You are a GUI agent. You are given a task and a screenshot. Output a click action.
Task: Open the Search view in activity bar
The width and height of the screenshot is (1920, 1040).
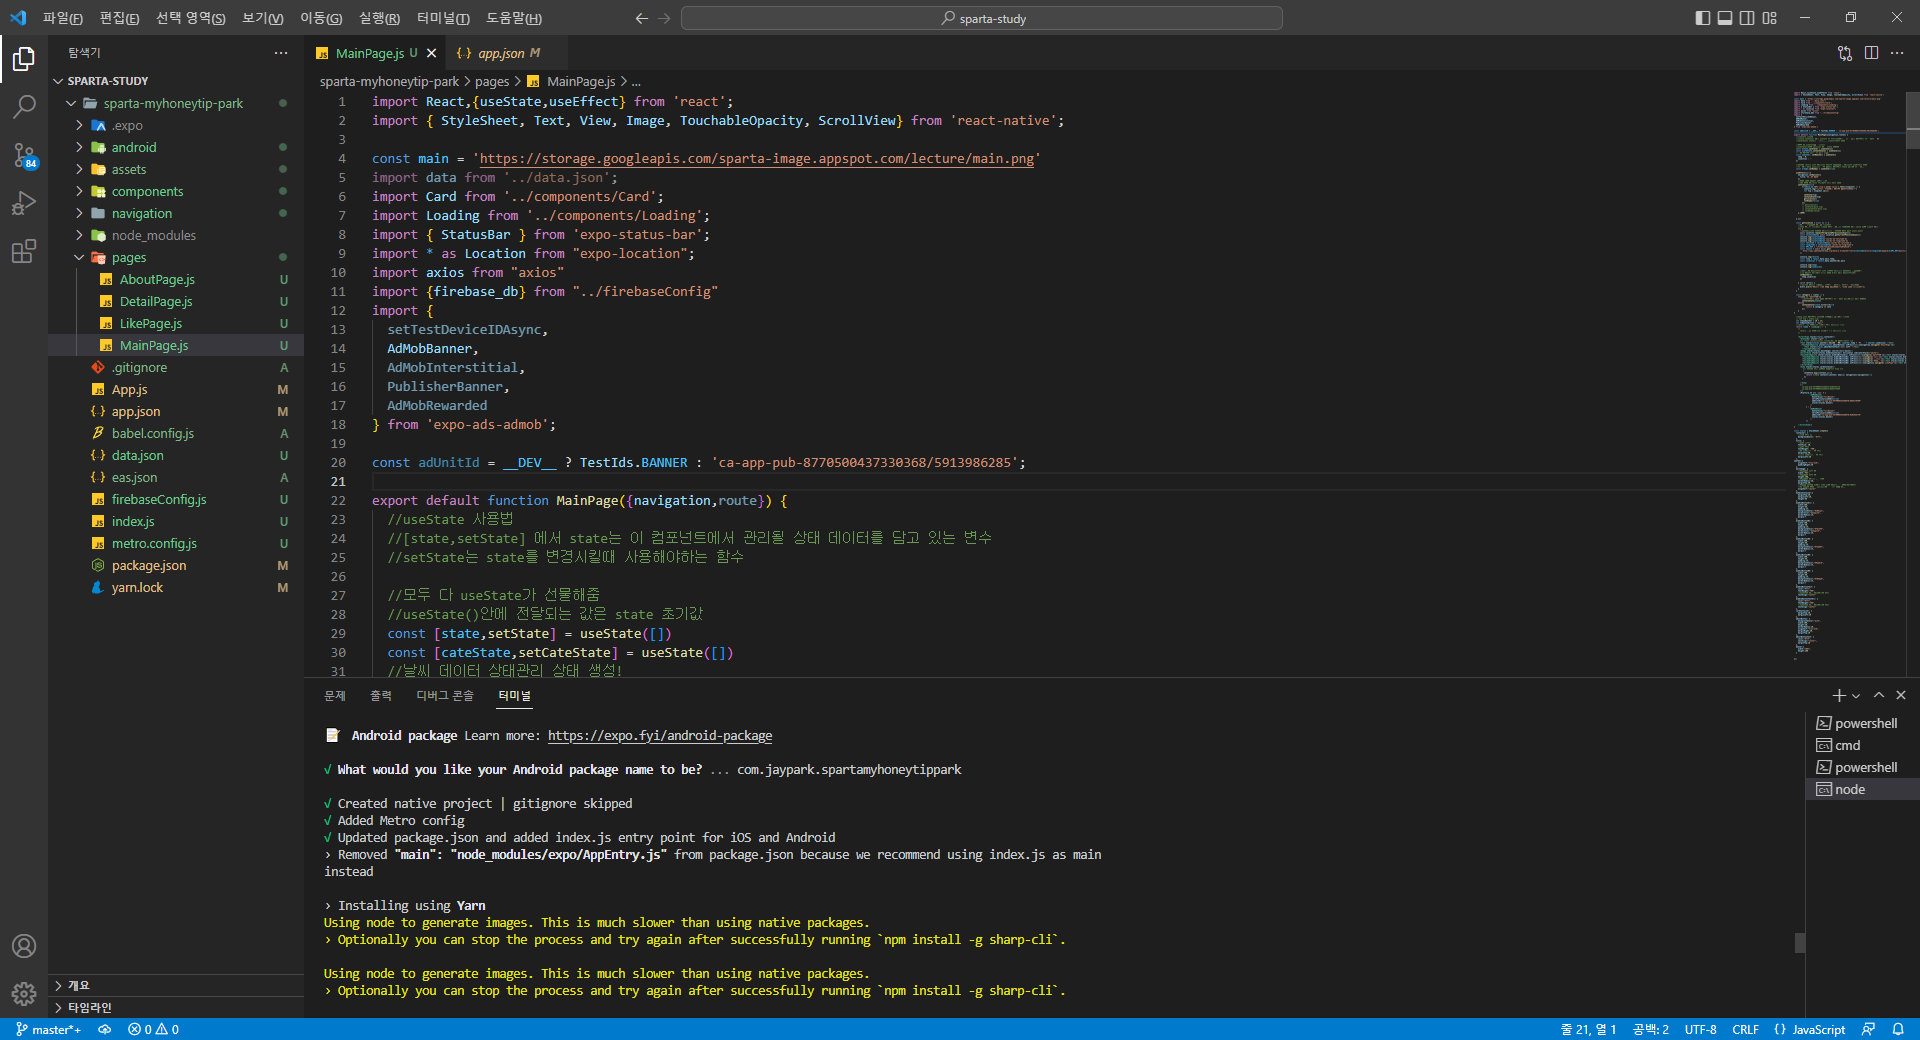pyautogui.click(x=24, y=106)
